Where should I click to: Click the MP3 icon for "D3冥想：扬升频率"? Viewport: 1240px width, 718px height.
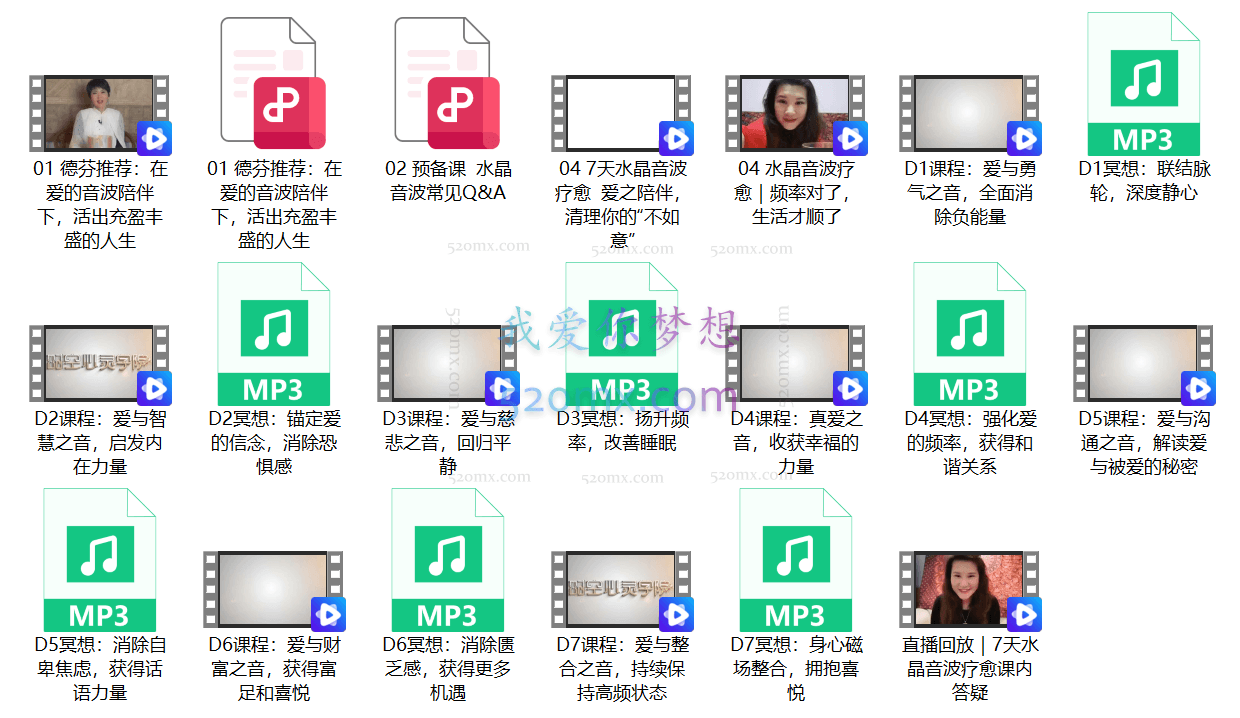pos(621,331)
